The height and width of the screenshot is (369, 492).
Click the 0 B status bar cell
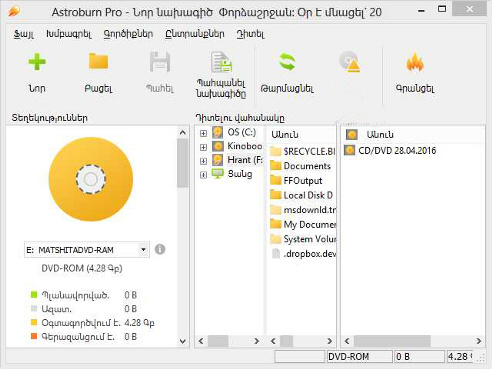[x=419, y=357]
